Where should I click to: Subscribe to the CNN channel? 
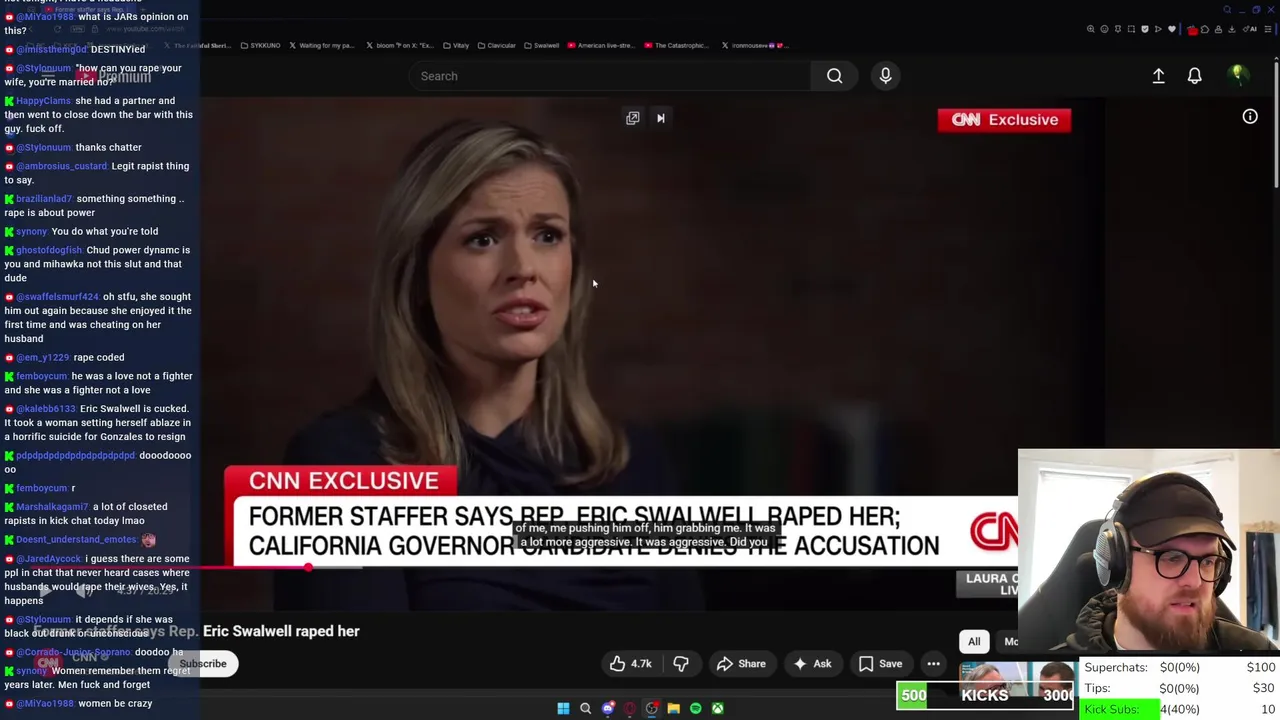[203, 664]
